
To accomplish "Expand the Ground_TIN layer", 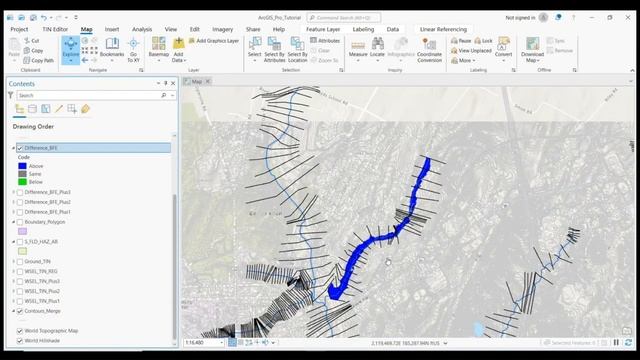I will pos(13,262).
